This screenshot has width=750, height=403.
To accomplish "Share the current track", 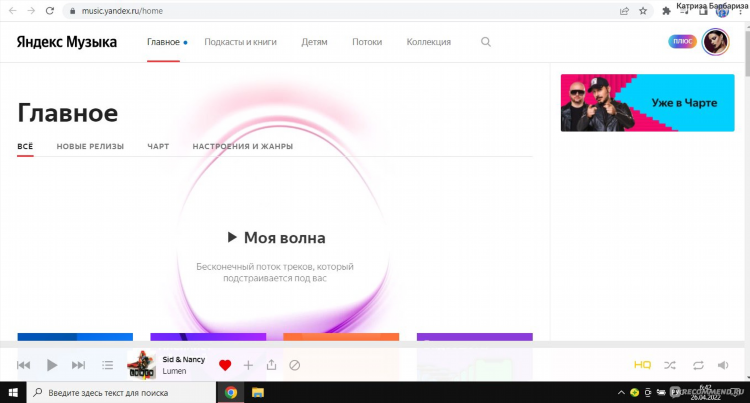I will coord(271,365).
